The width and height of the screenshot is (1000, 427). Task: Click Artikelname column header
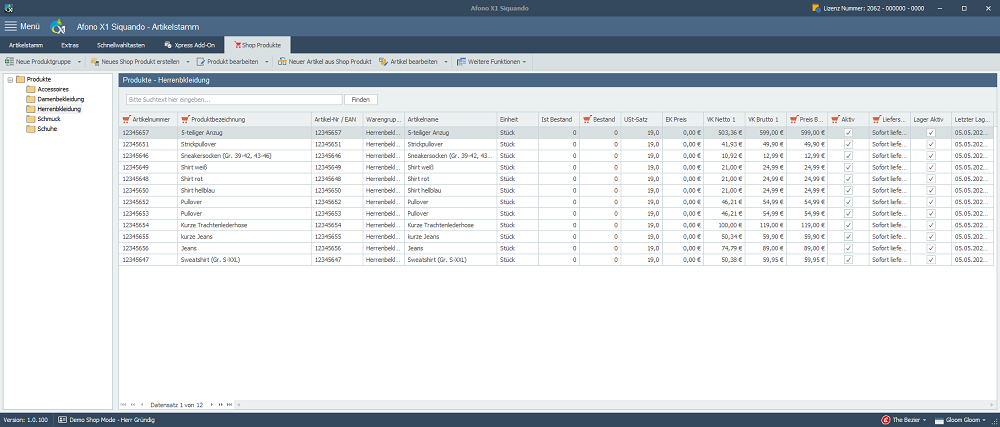click(451, 119)
